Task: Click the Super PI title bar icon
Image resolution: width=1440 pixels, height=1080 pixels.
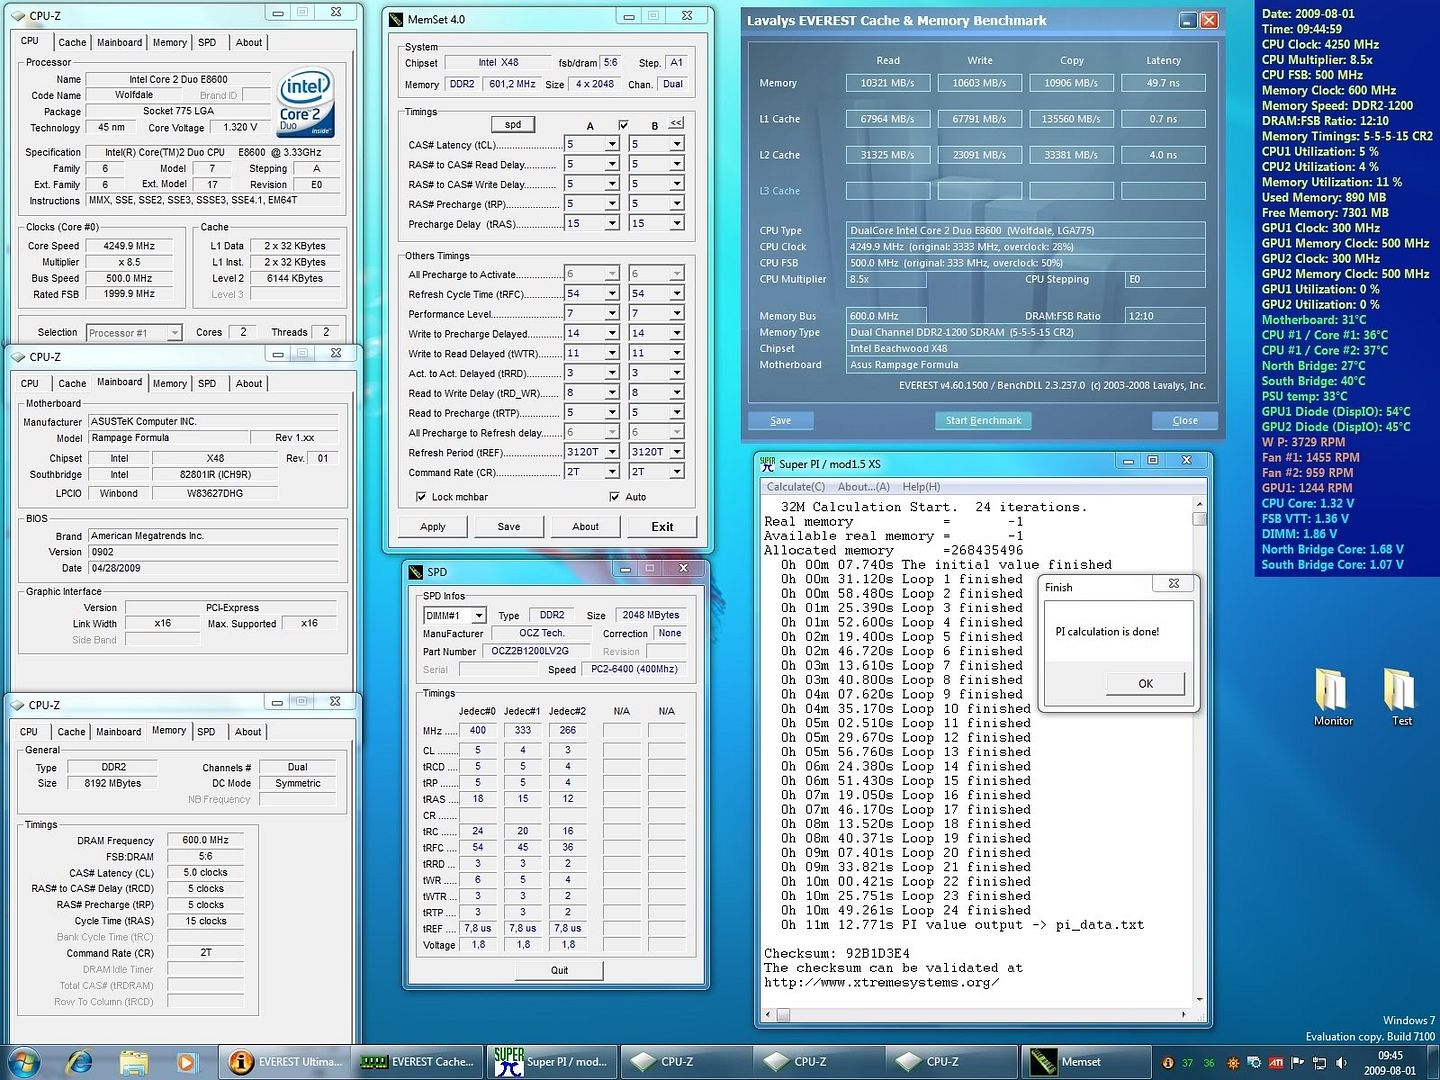Action: 767,463
